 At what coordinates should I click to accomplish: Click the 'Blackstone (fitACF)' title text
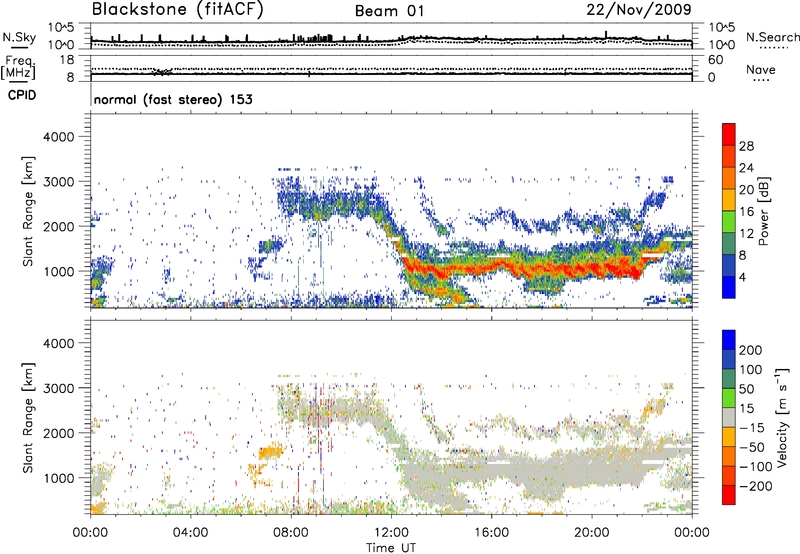pyautogui.click(x=177, y=10)
